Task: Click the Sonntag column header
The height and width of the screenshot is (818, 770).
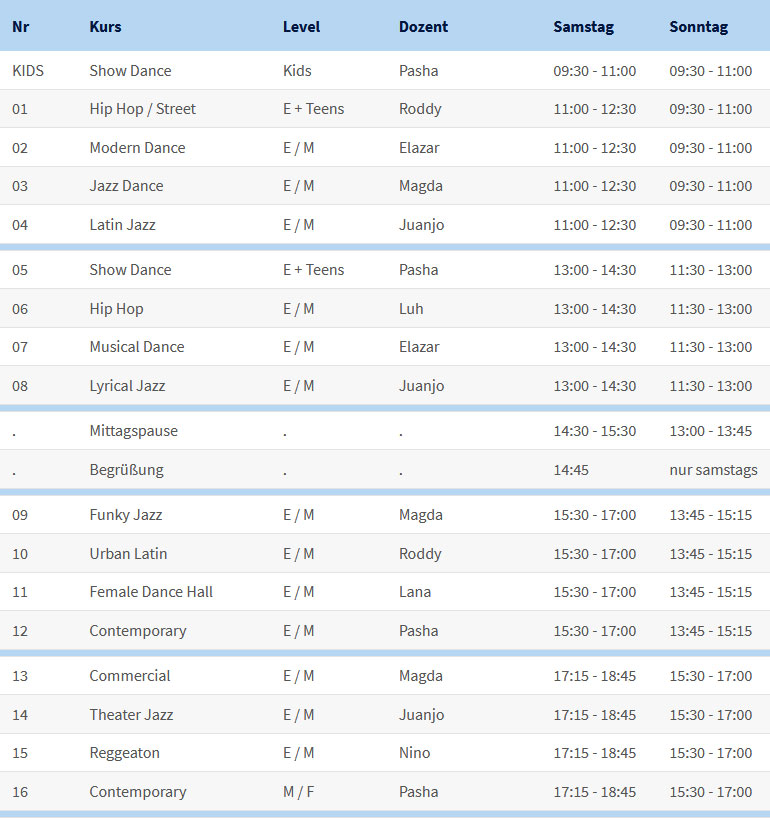Action: [x=699, y=27]
